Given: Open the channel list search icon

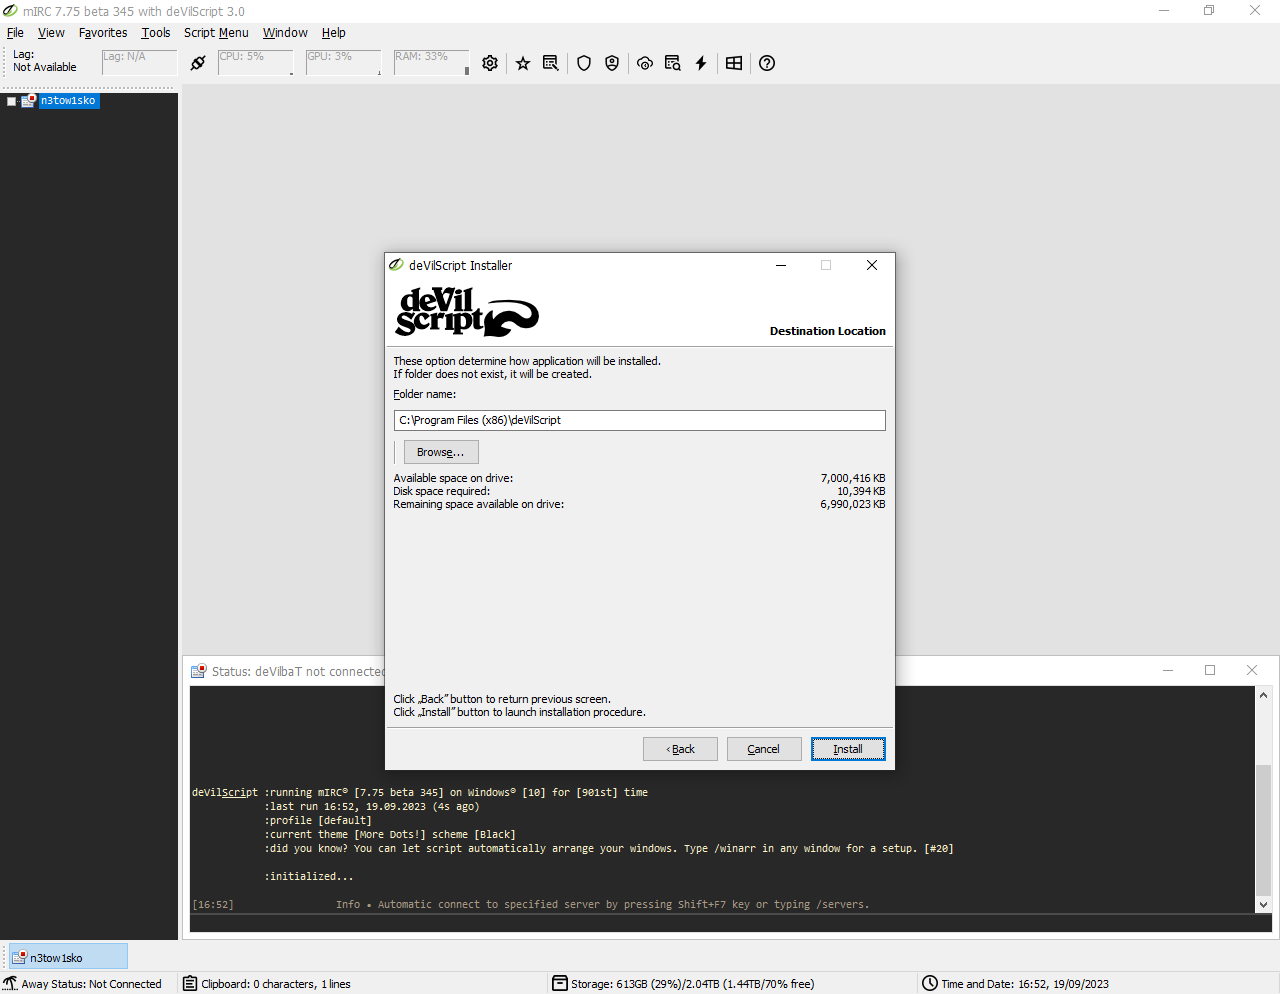Looking at the screenshot, I should tap(550, 63).
